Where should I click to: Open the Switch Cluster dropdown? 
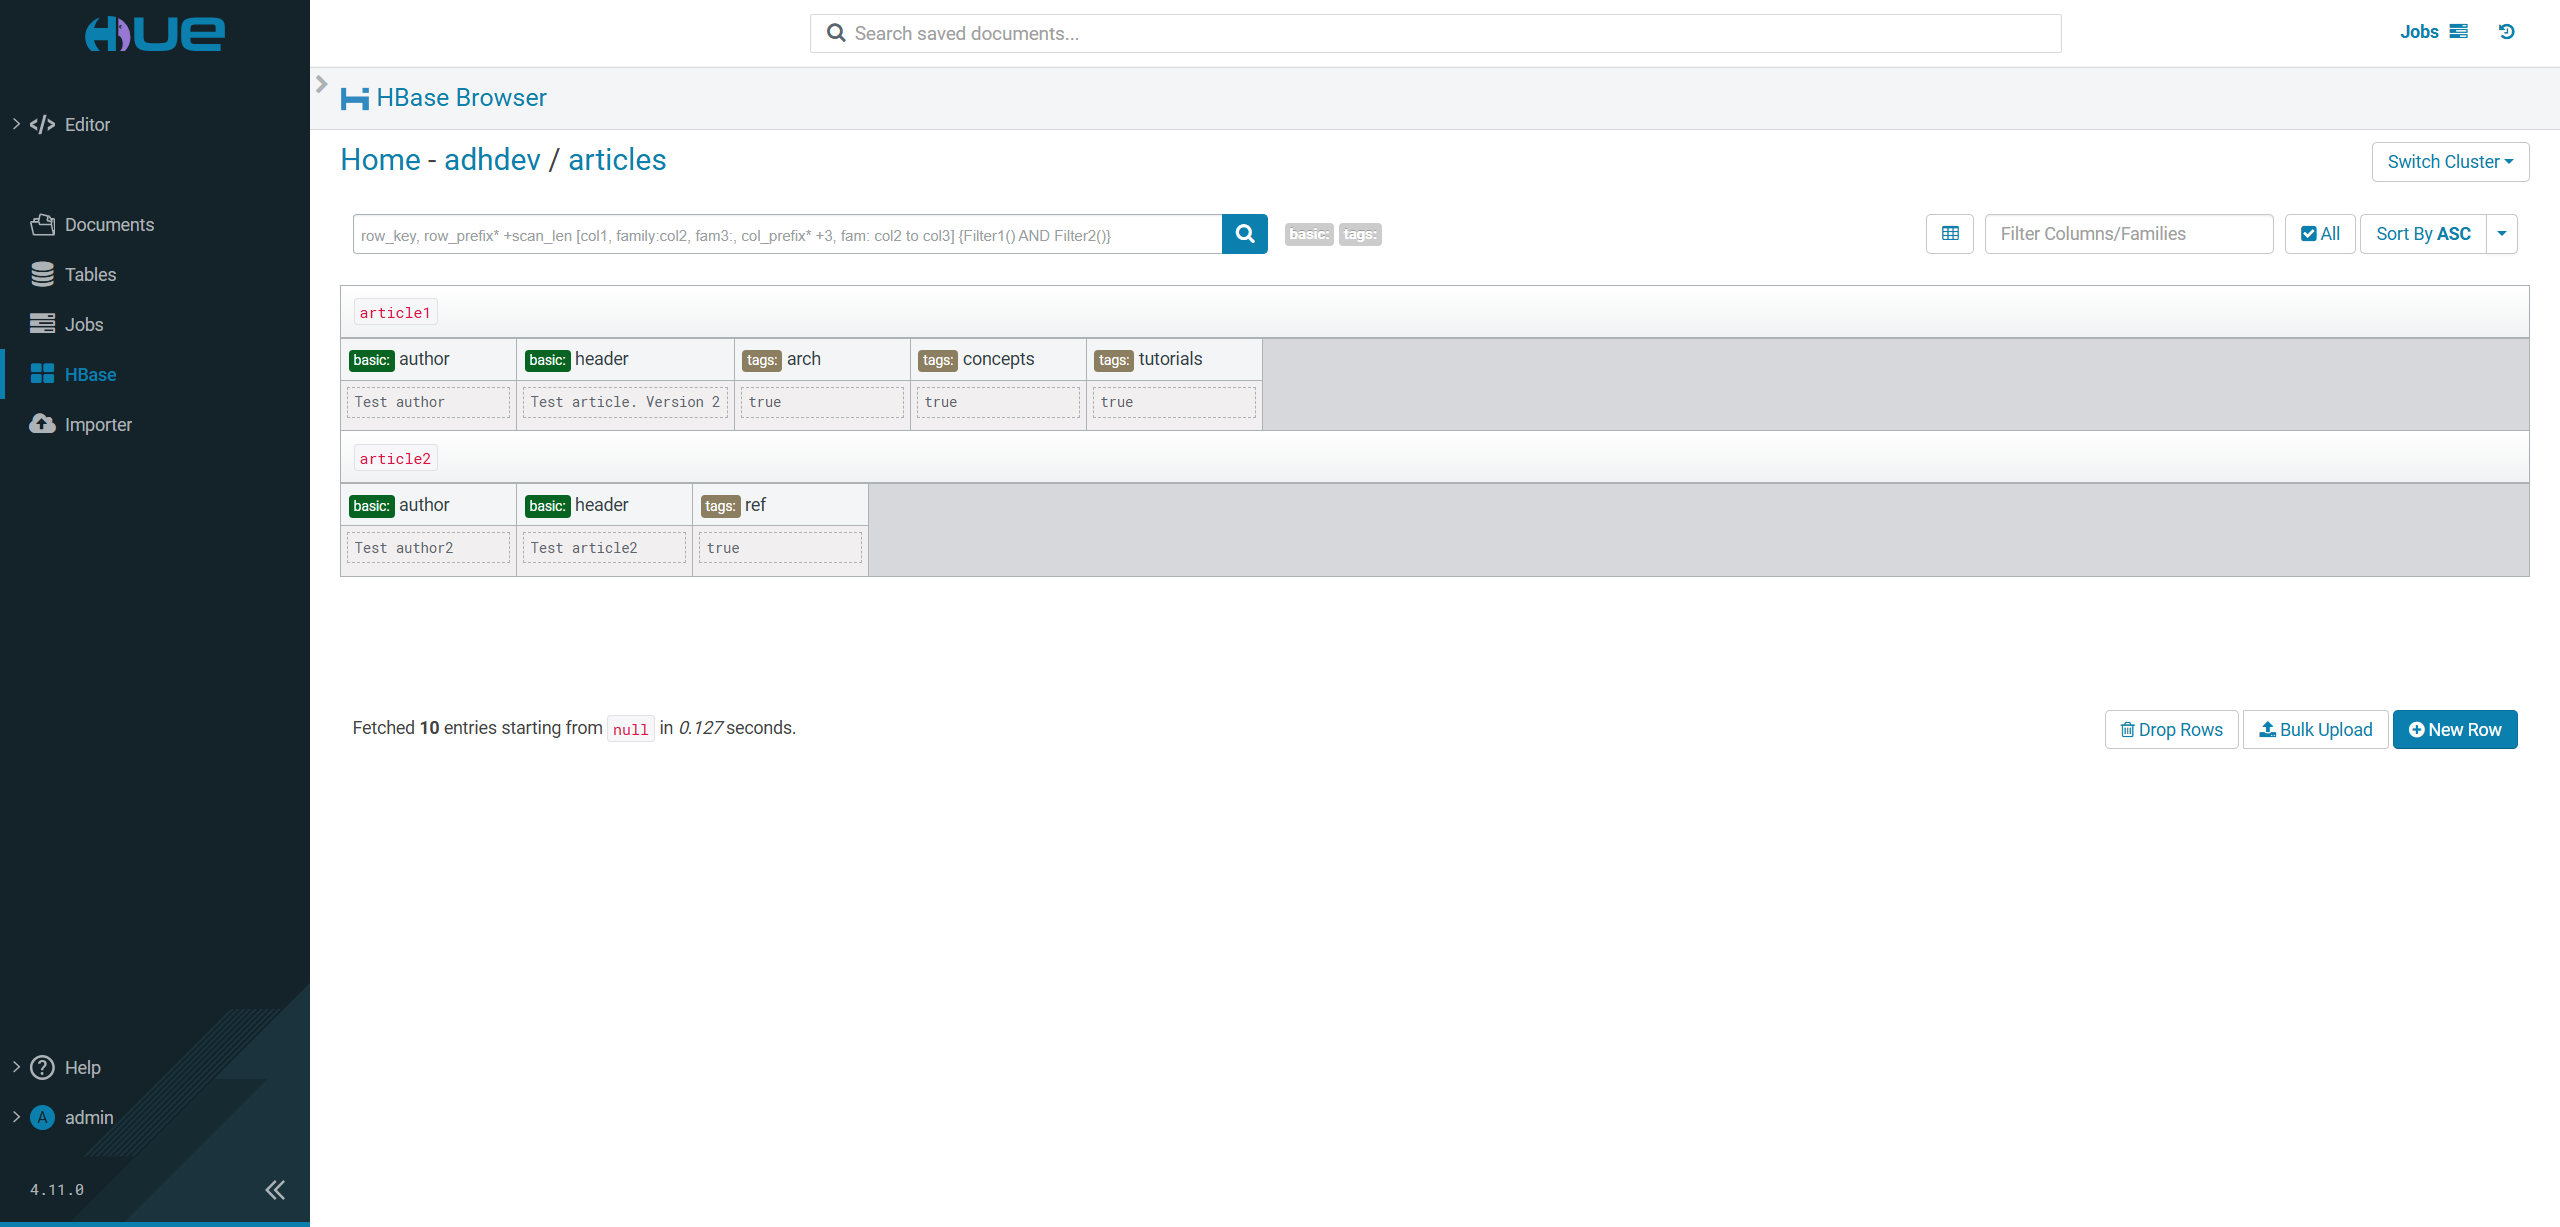(2449, 161)
